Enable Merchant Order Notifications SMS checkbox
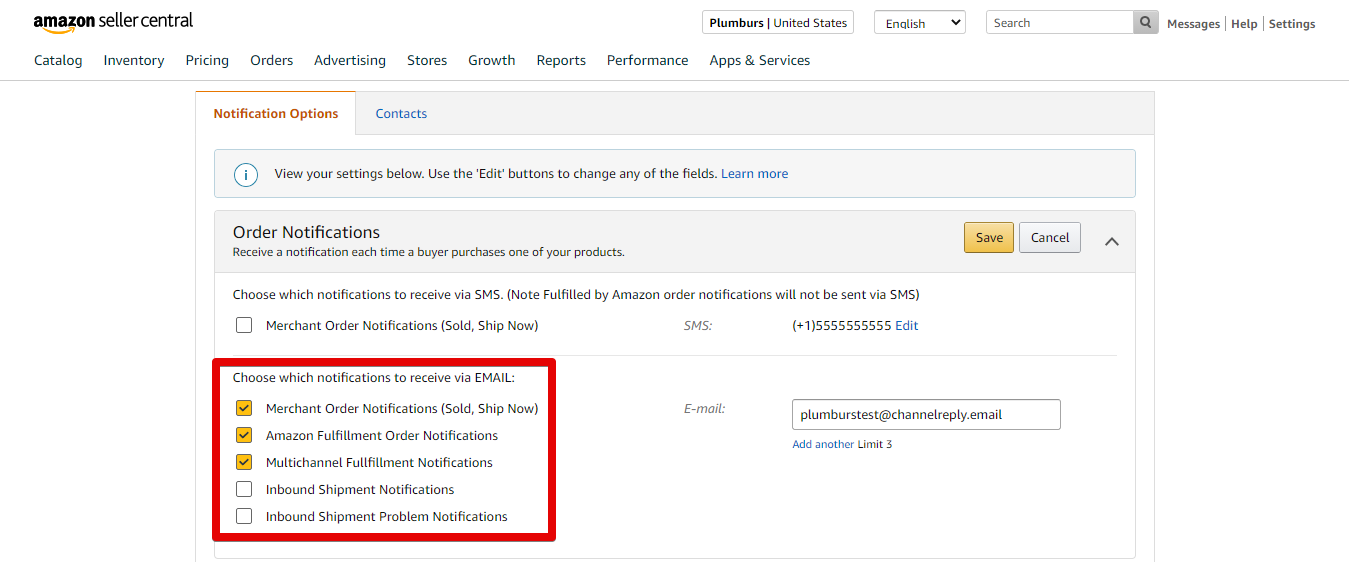Screen dimensions: 1349x562 (x=244, y=325)
